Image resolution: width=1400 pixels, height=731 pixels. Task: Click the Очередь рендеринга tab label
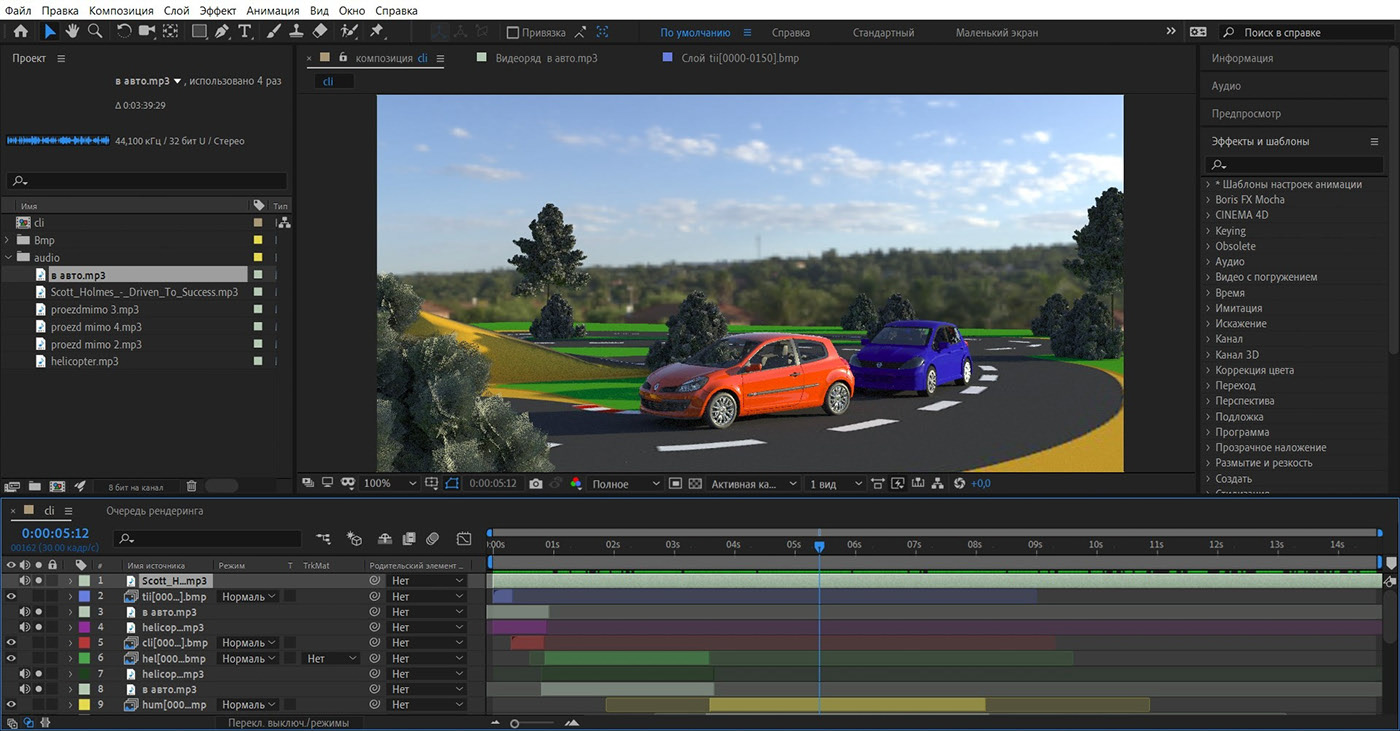coord(155,511)
